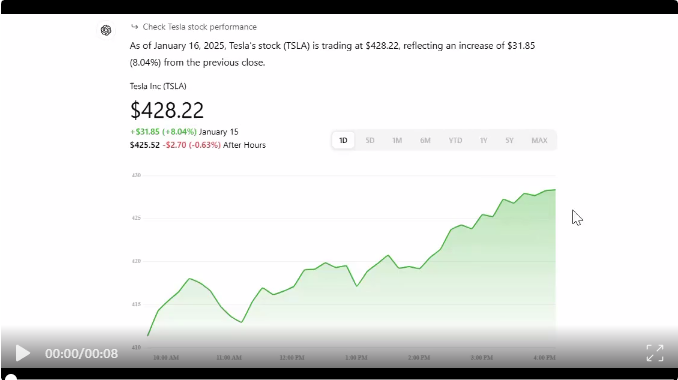
Task: Click the $428.22 stock price heading
Action: (167, 110)
